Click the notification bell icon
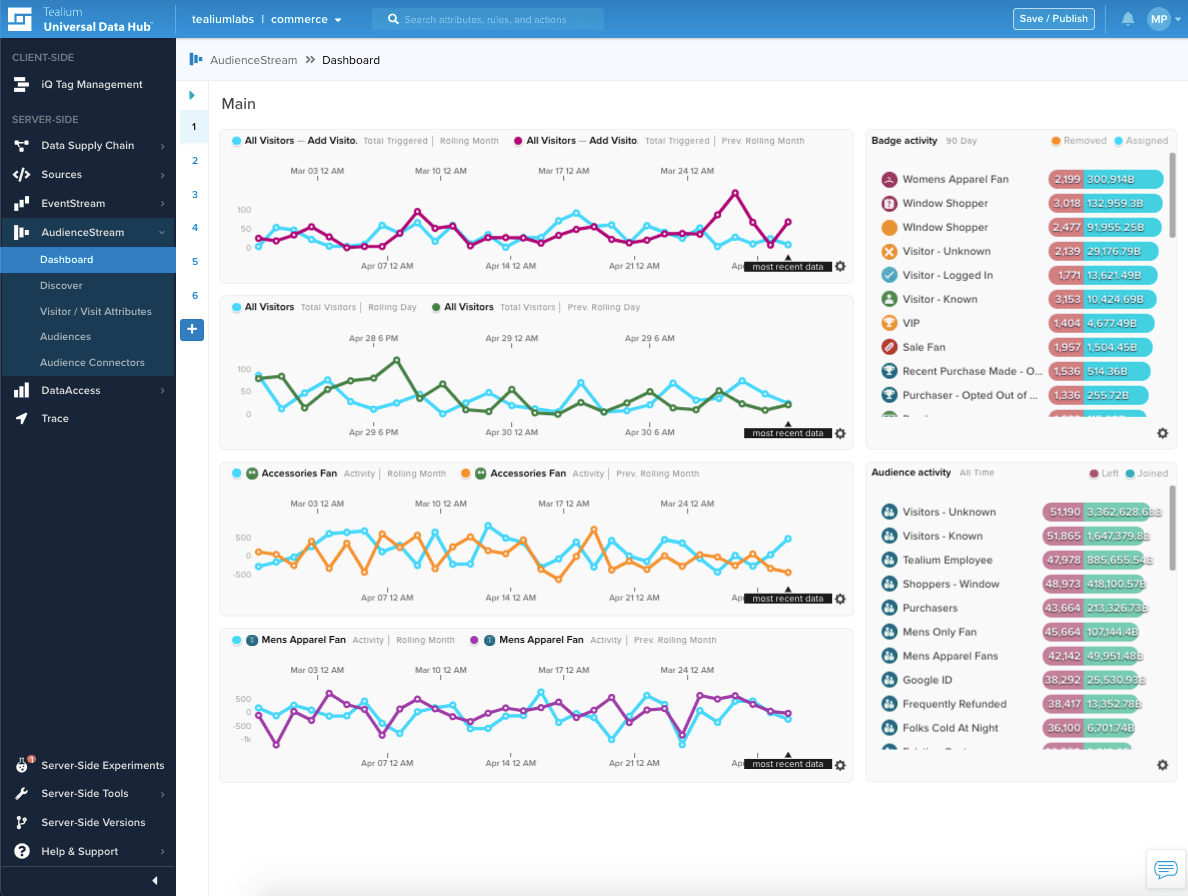The image size is (1188, 896). click(1130, 18)
